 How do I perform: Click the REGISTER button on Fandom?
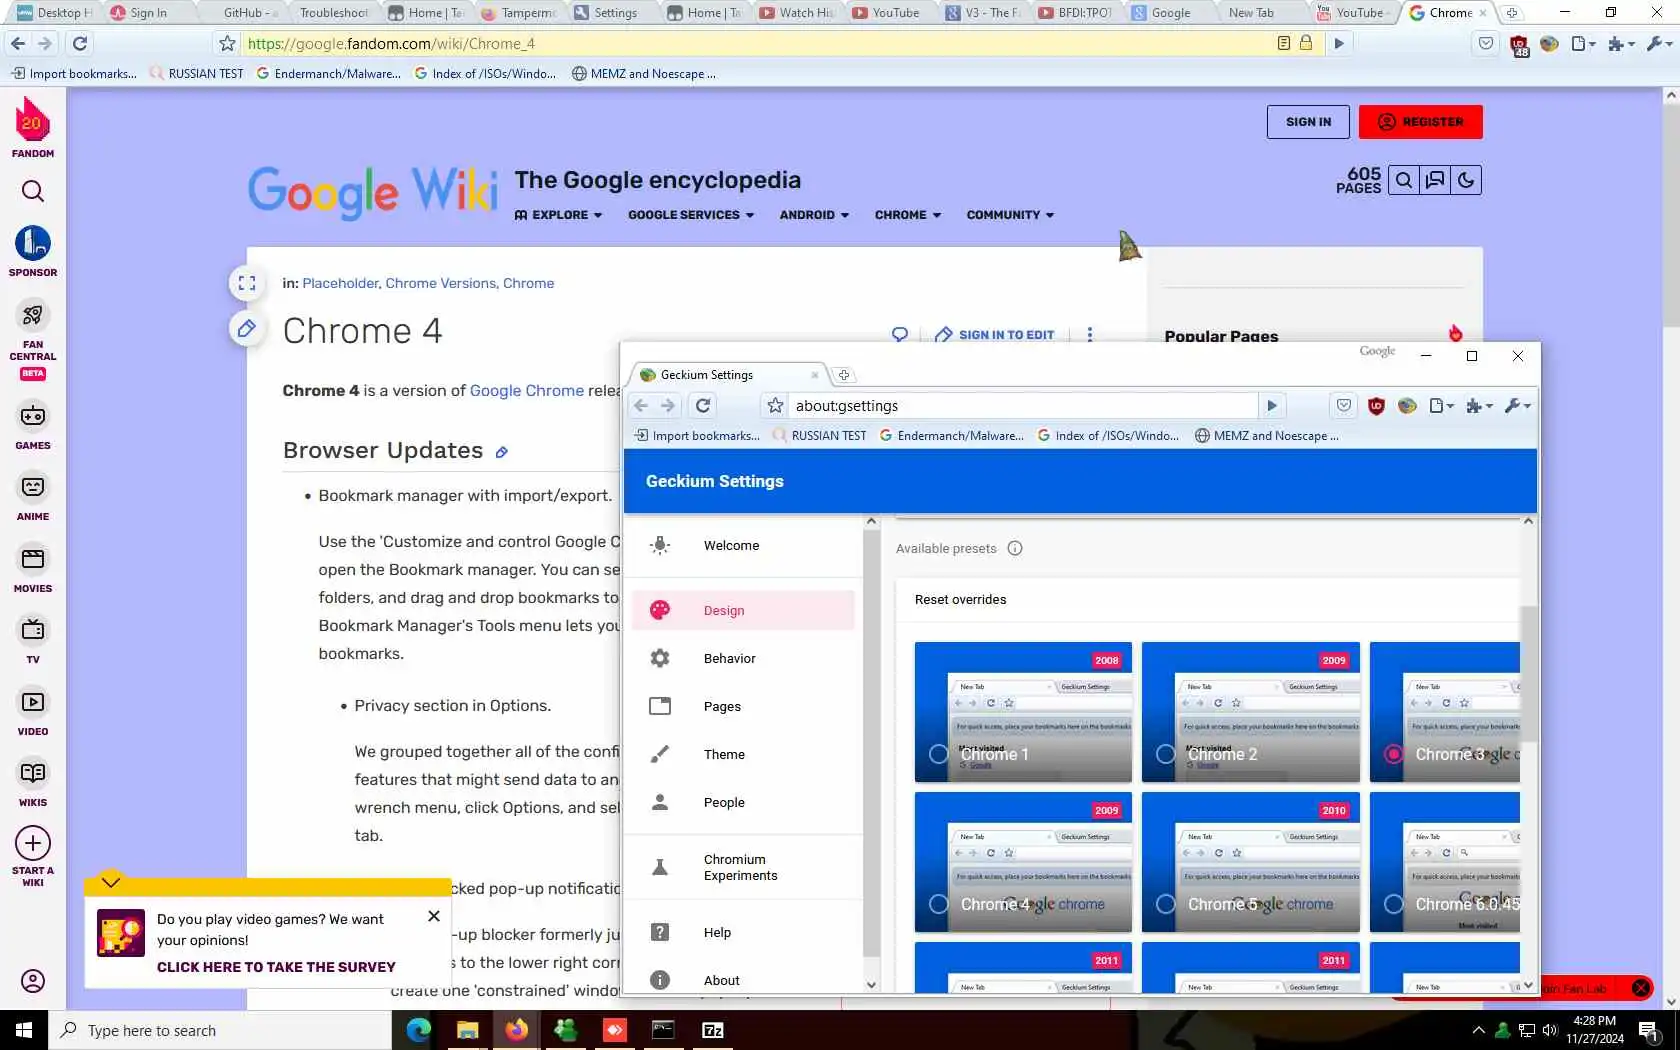1420,122
